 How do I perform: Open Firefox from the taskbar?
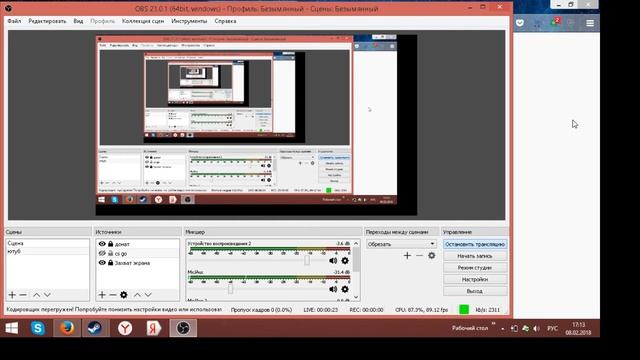tap(67, 328)
